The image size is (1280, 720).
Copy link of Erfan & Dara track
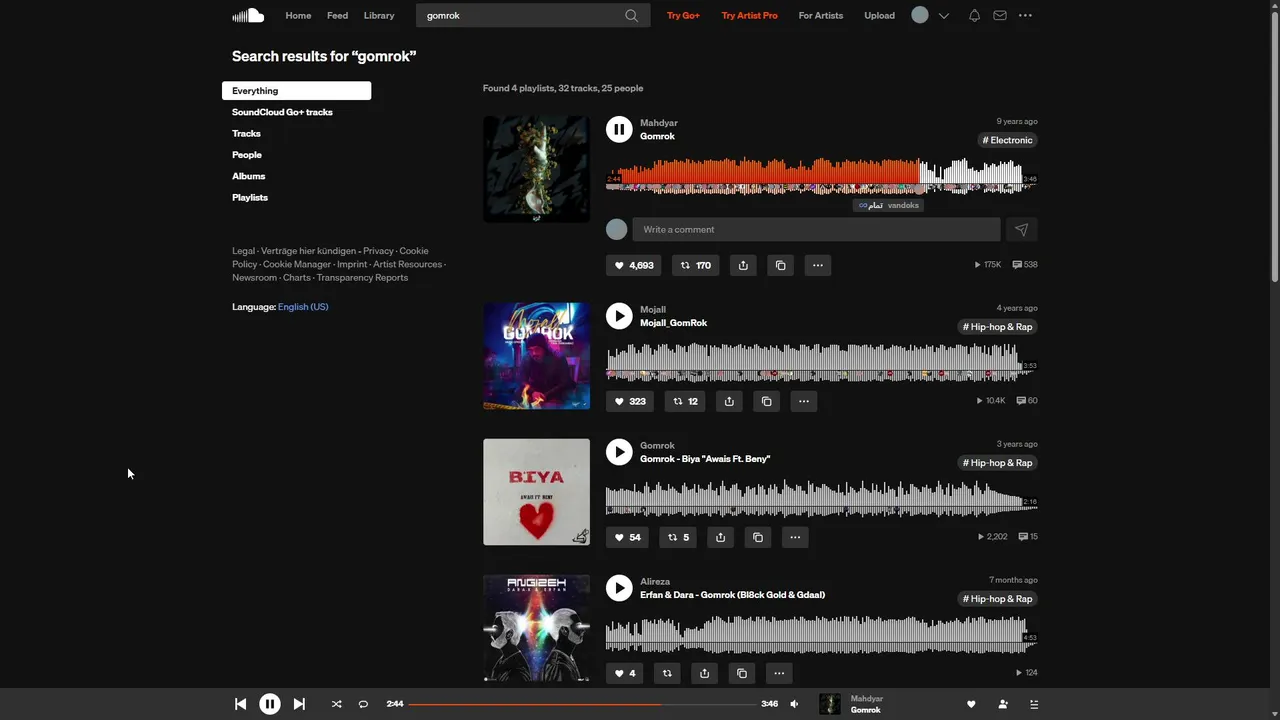pyautogui.click(x=742, y=673)
